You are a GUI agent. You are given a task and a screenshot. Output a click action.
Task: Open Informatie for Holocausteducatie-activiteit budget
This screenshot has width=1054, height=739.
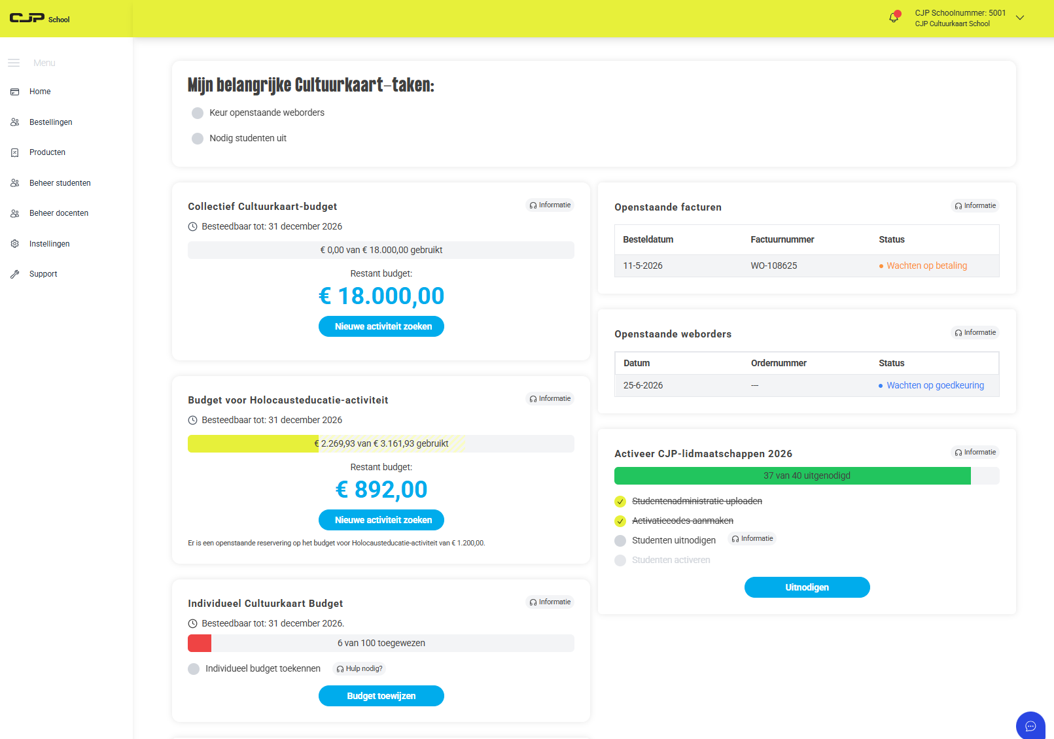click(550, 399)
